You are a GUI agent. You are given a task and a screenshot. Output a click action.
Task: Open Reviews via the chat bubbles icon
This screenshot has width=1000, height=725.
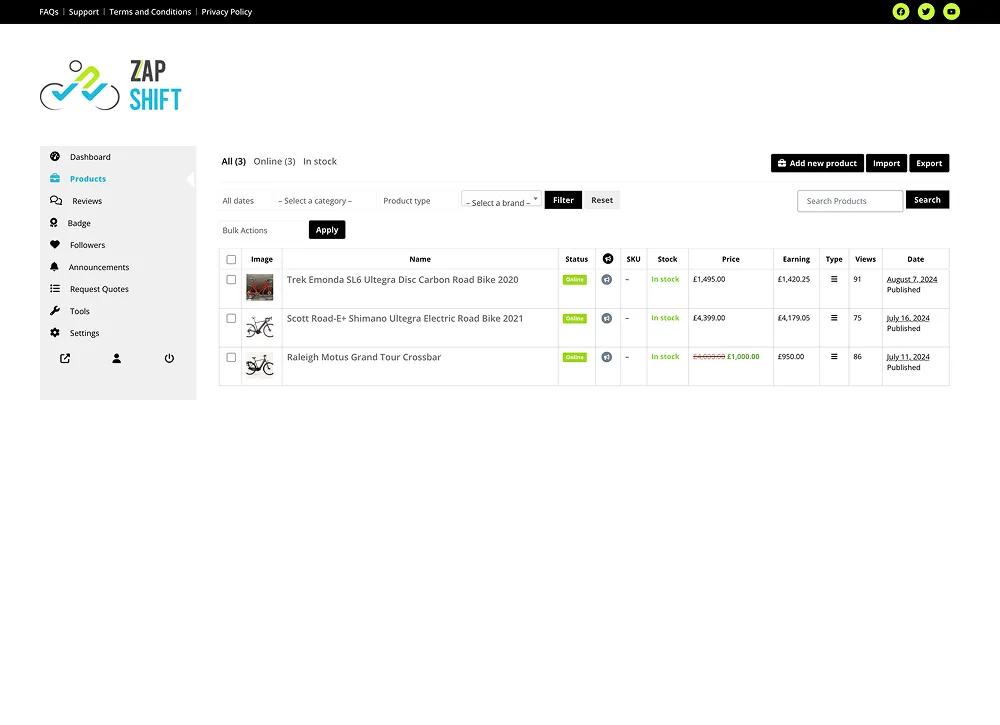pos(55,200)
